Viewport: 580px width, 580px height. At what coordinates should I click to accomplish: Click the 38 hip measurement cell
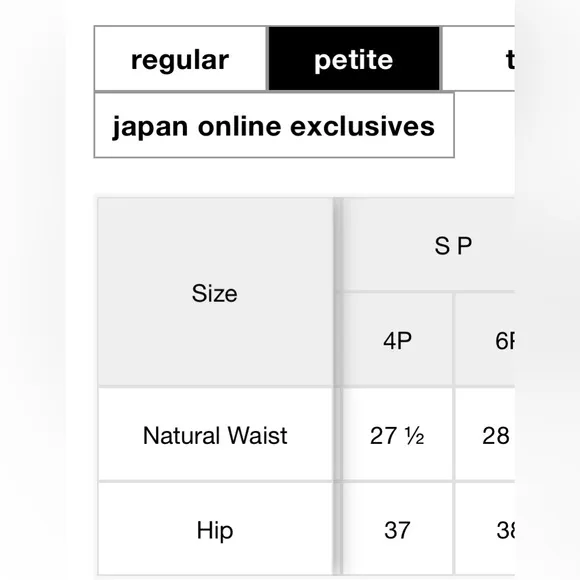coord(485,530)
